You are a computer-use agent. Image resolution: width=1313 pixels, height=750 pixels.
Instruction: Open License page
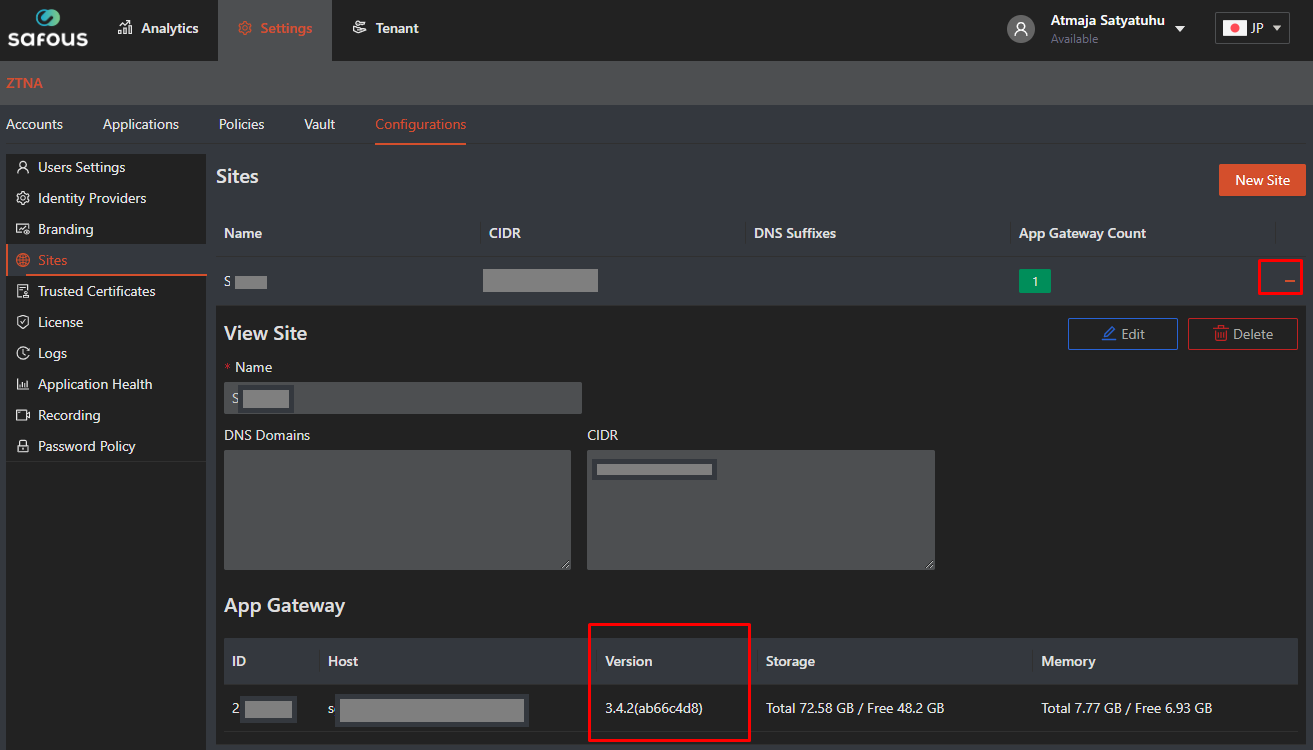pyautogui.click(x=60, y=322)
